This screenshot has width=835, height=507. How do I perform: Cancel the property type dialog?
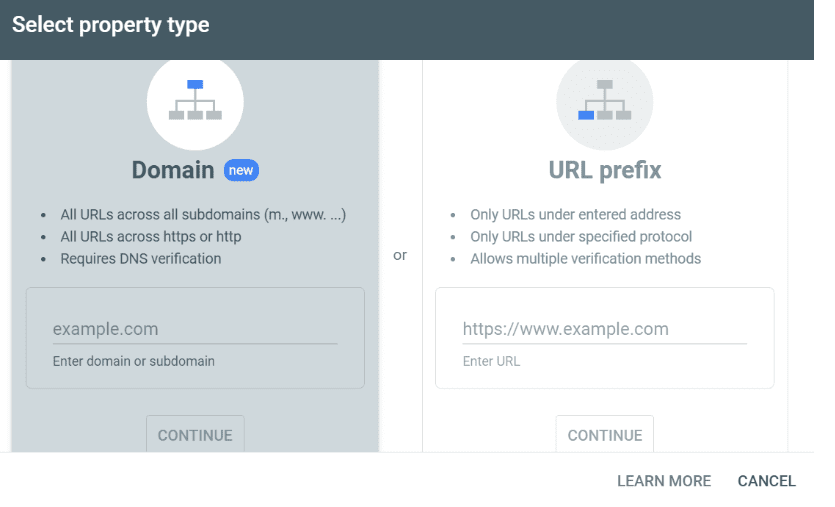767,481
